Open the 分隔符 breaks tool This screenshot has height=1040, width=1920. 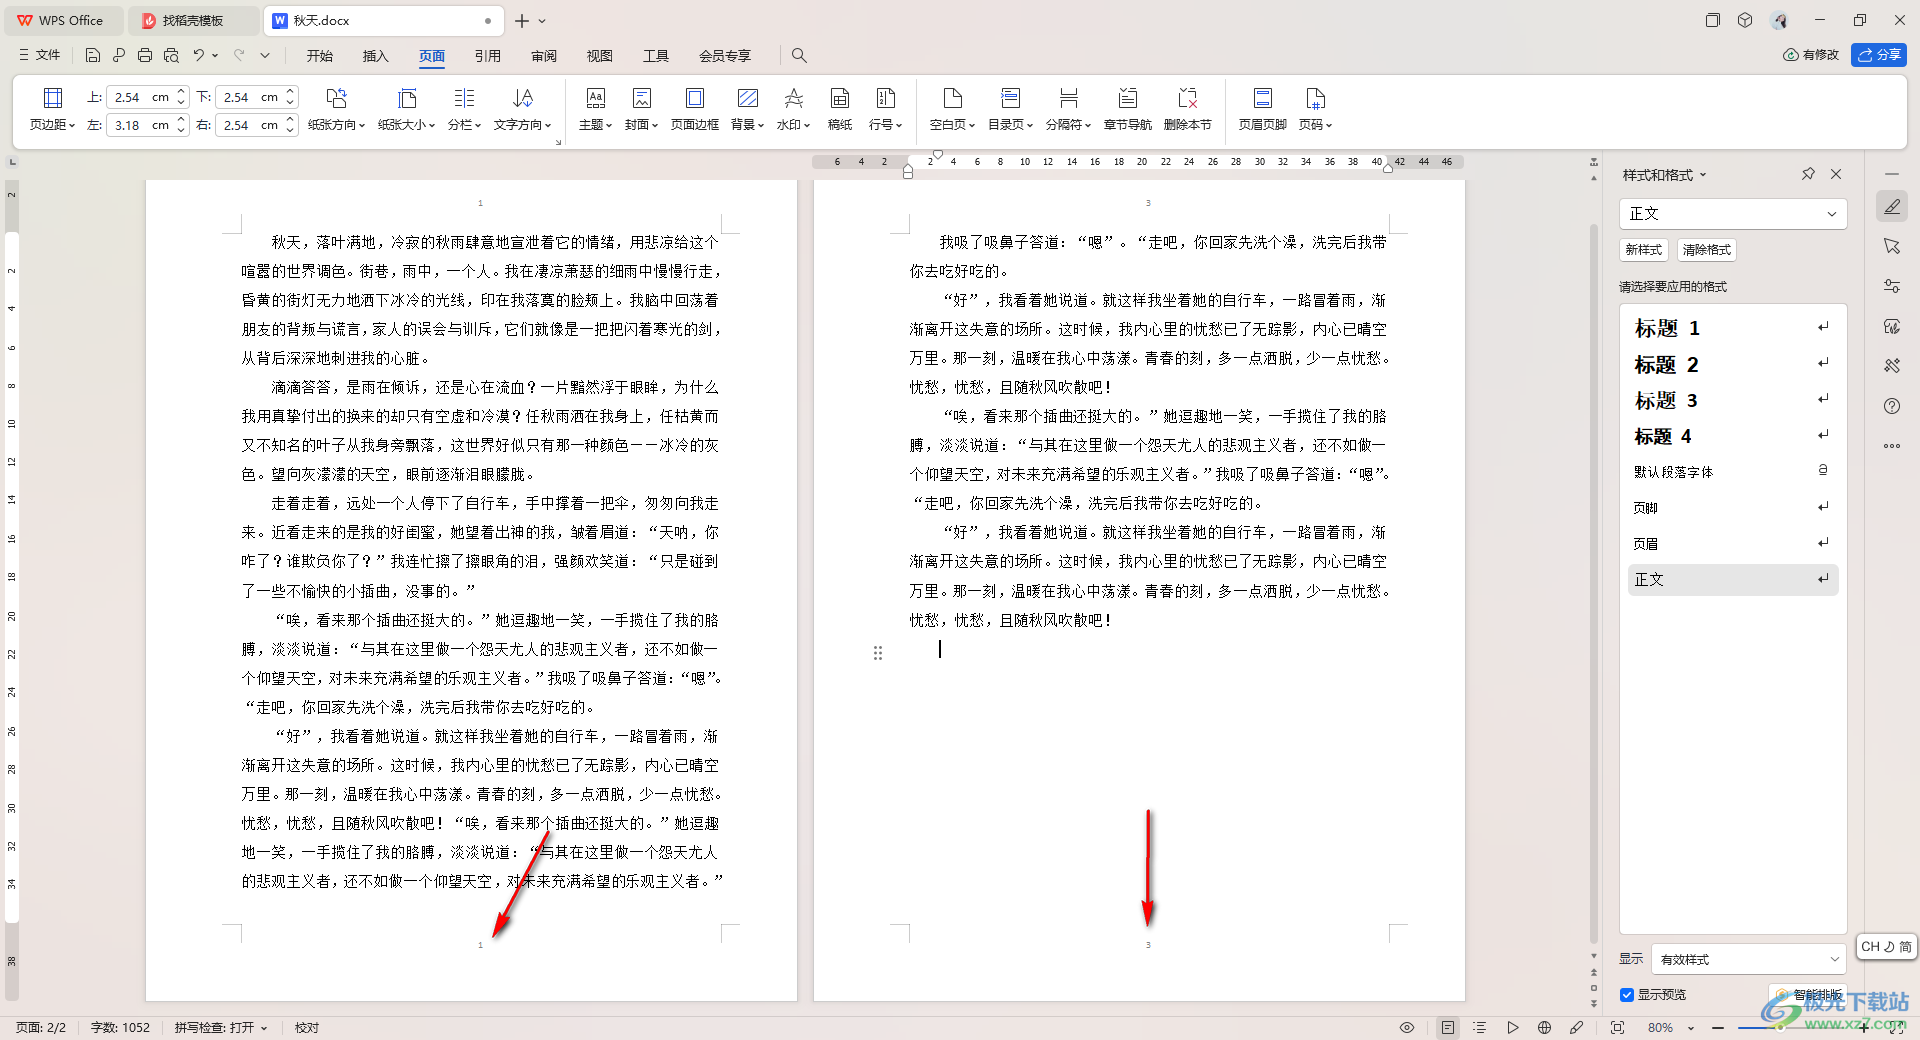[1068, 109]
